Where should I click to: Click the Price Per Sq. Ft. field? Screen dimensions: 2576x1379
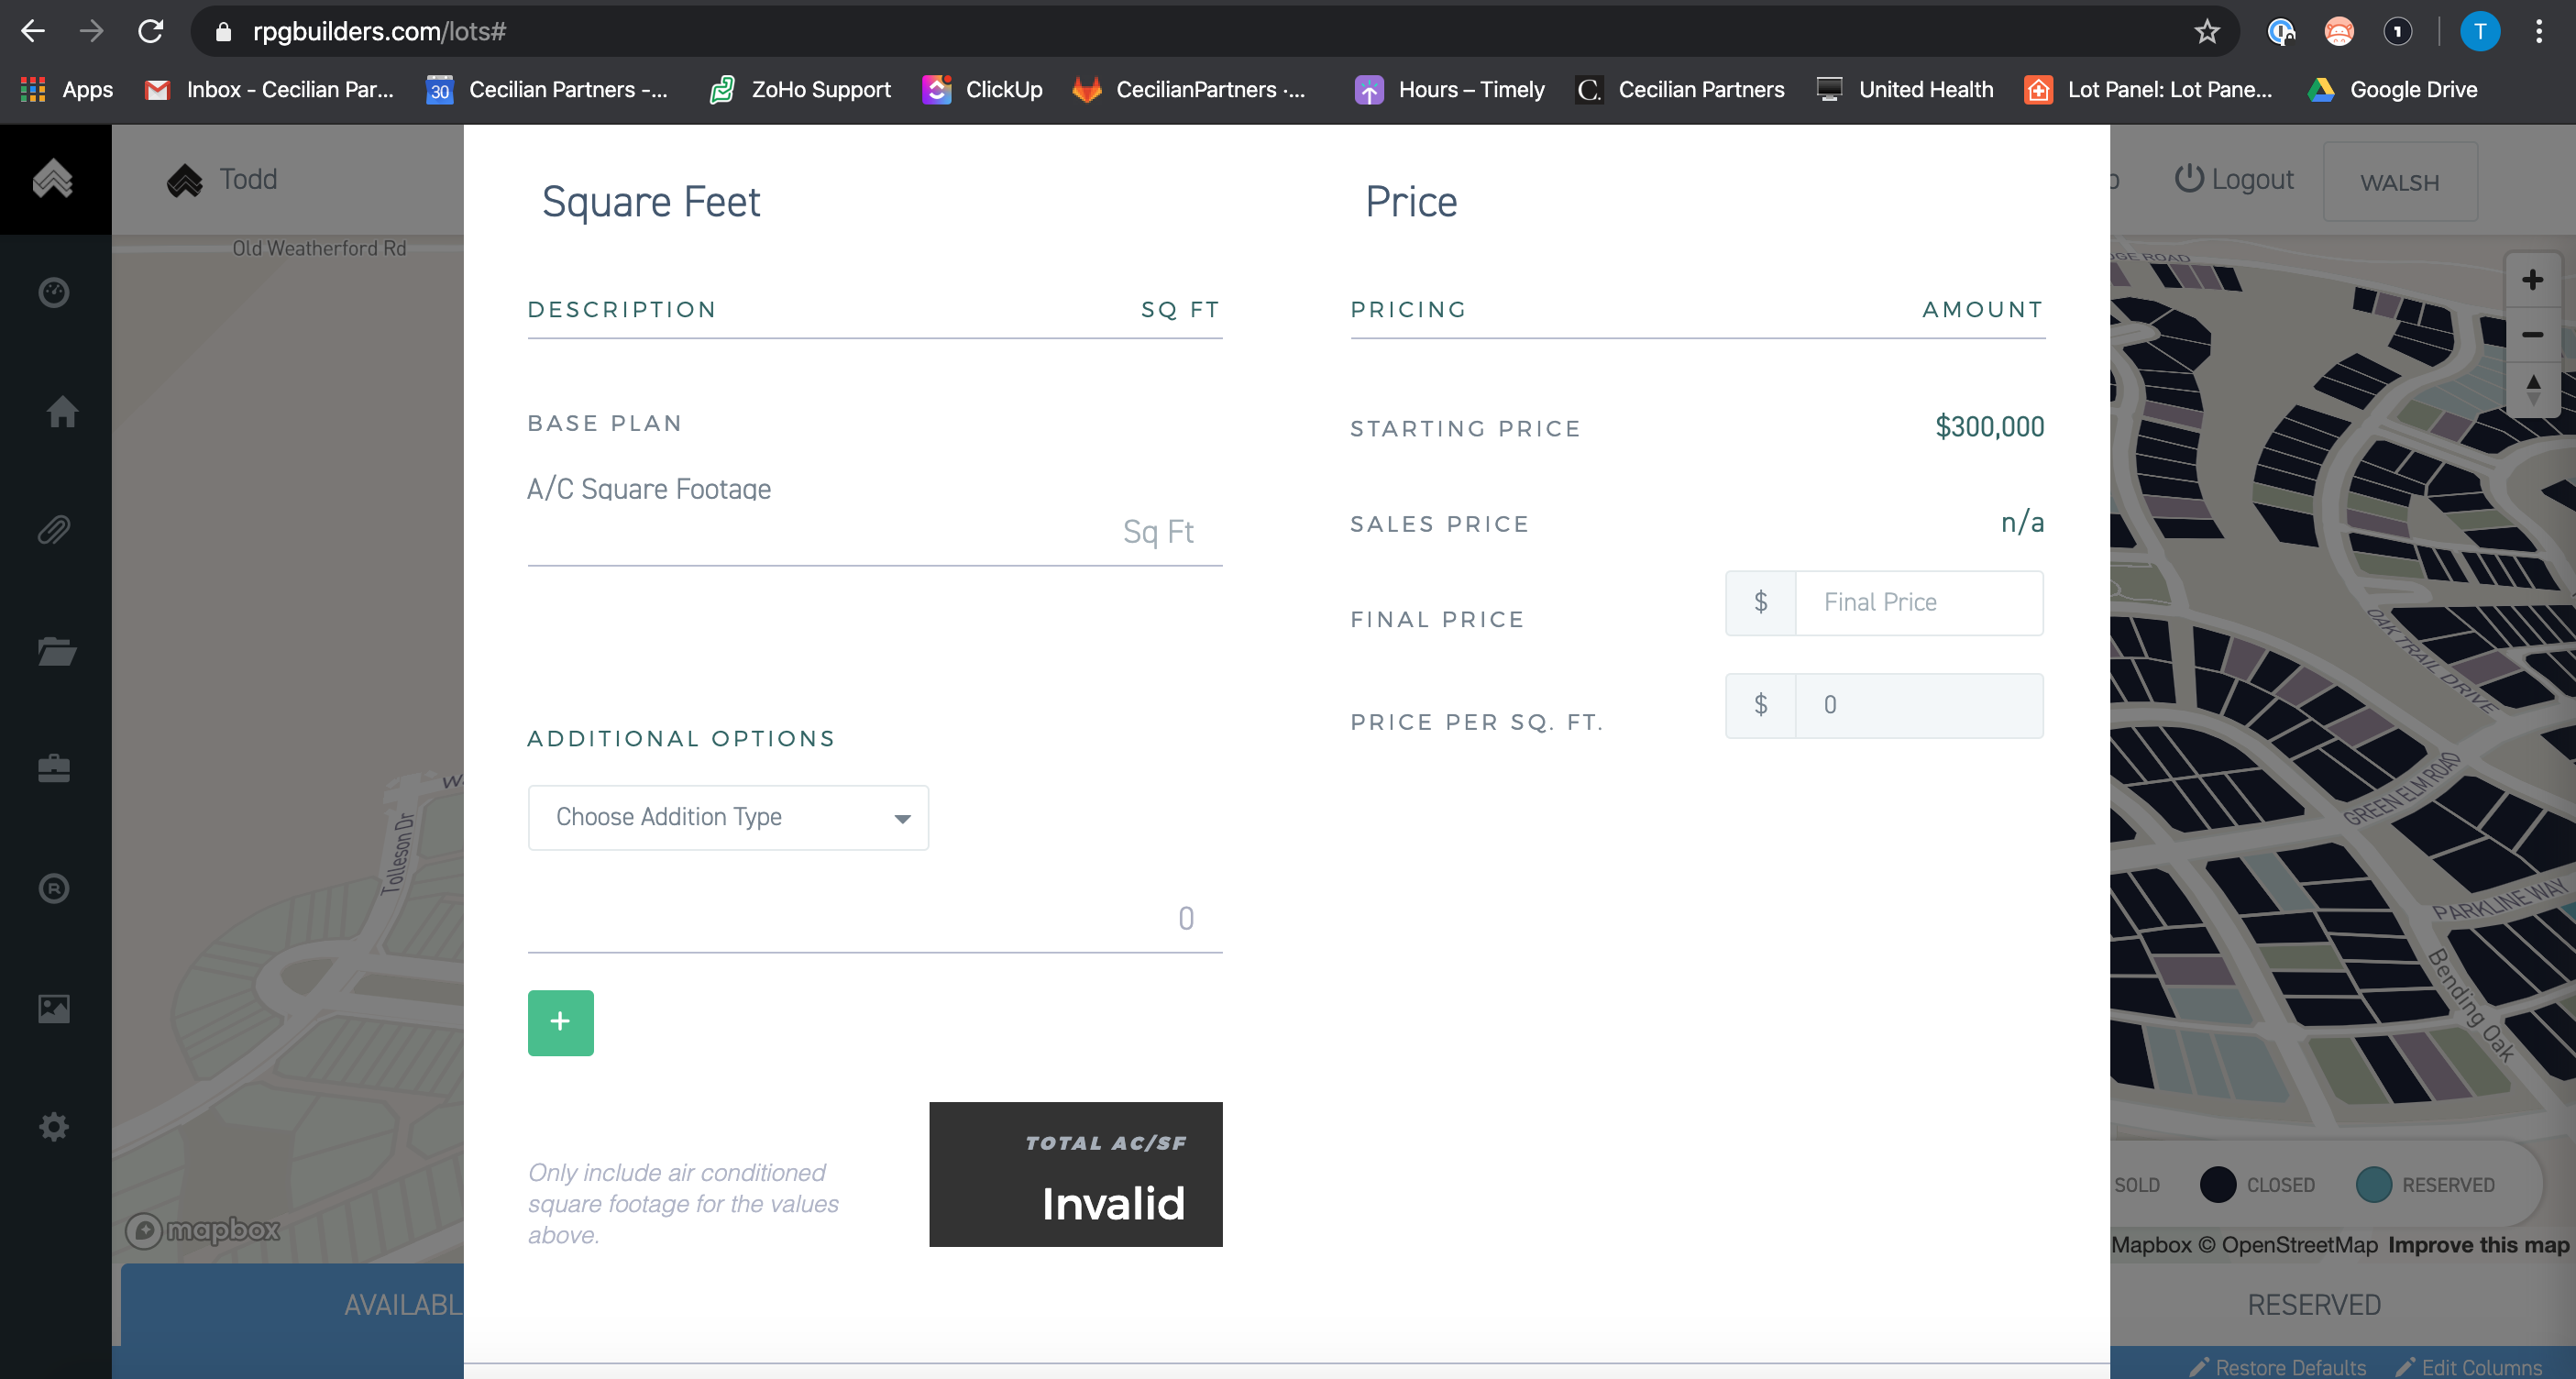click(1917, 705)
